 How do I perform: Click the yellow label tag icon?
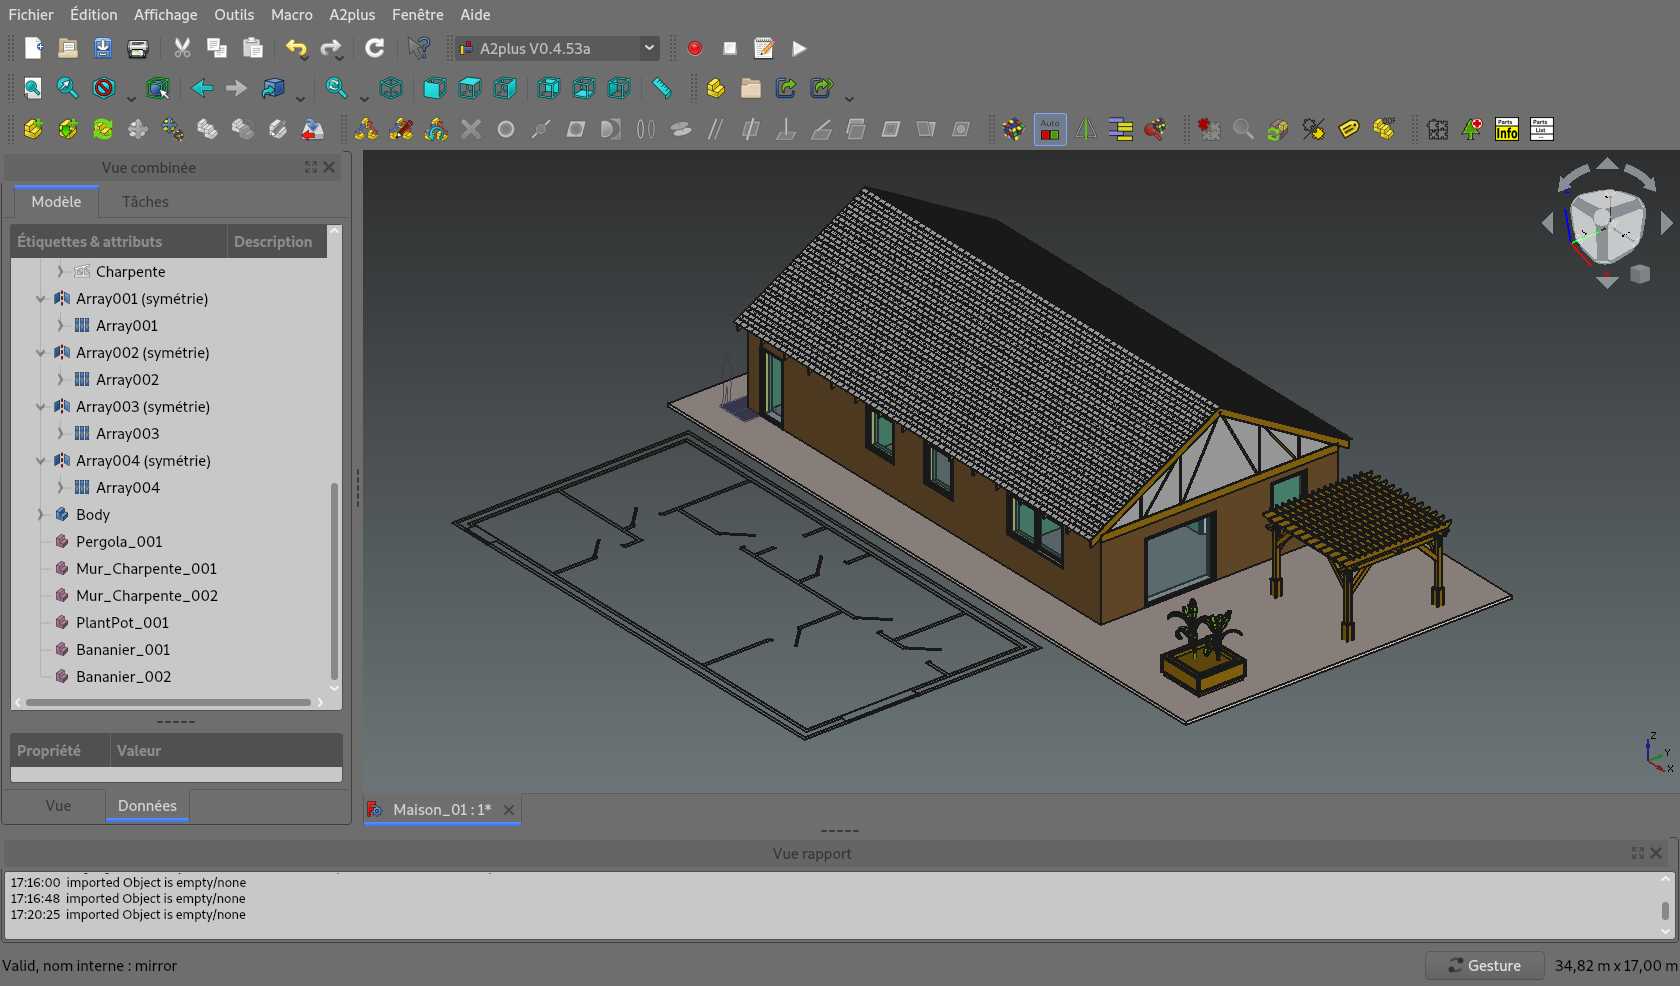pyautogui.click(x=1349, y=129)
